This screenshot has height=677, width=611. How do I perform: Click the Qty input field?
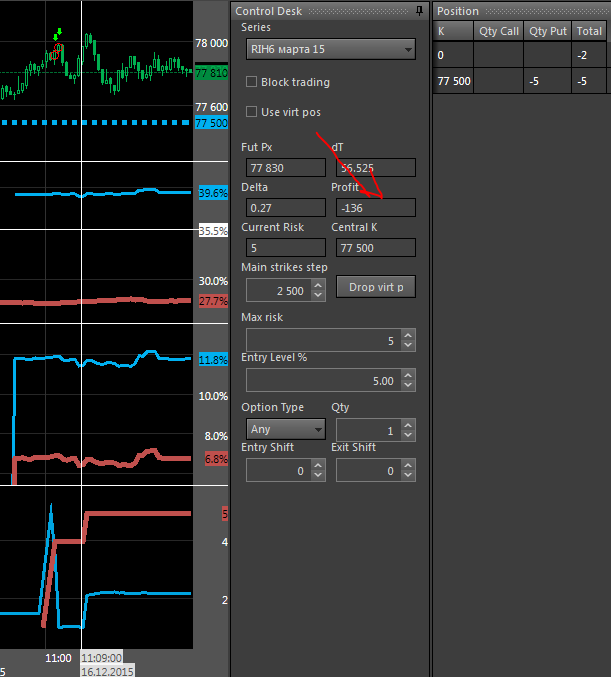point(369,430)
